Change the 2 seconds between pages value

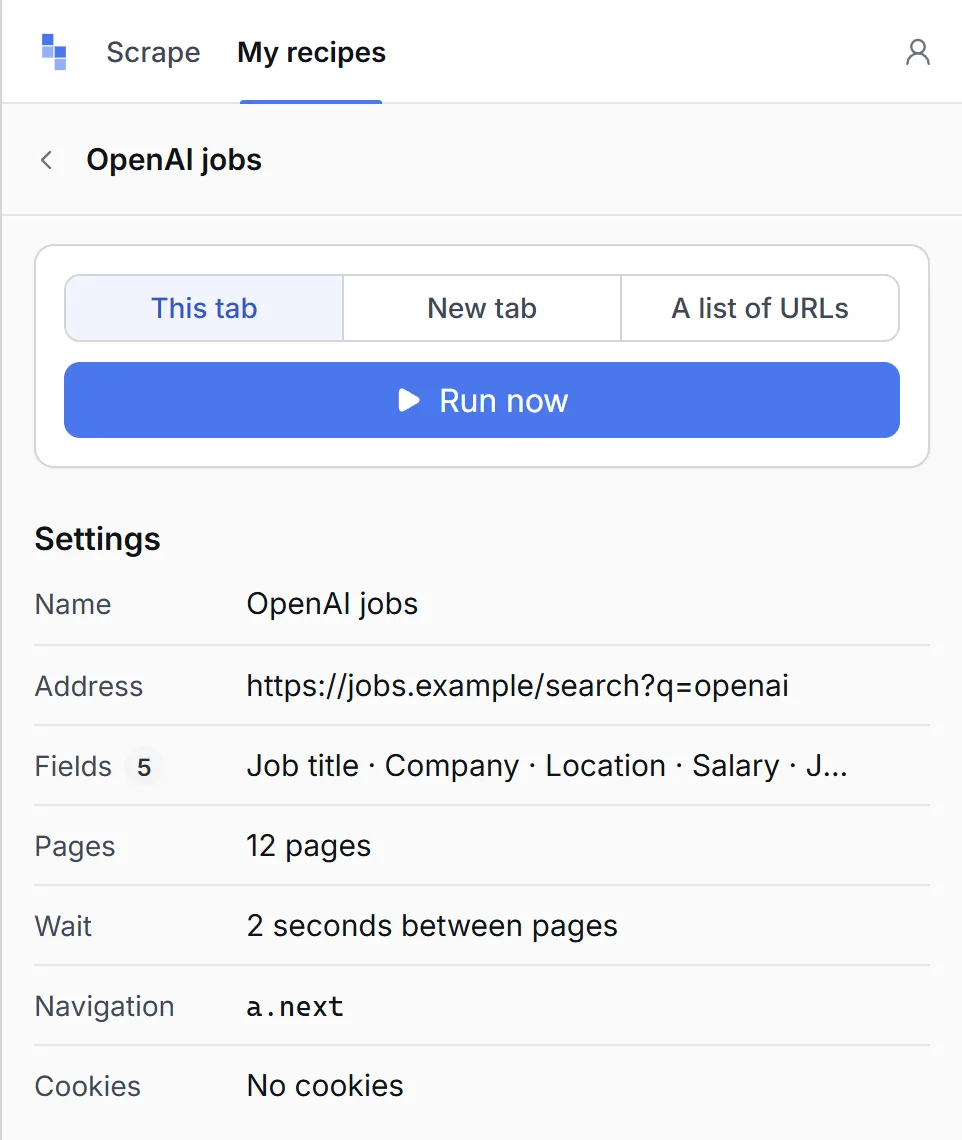pyautogui.click(x=432, y=926)
